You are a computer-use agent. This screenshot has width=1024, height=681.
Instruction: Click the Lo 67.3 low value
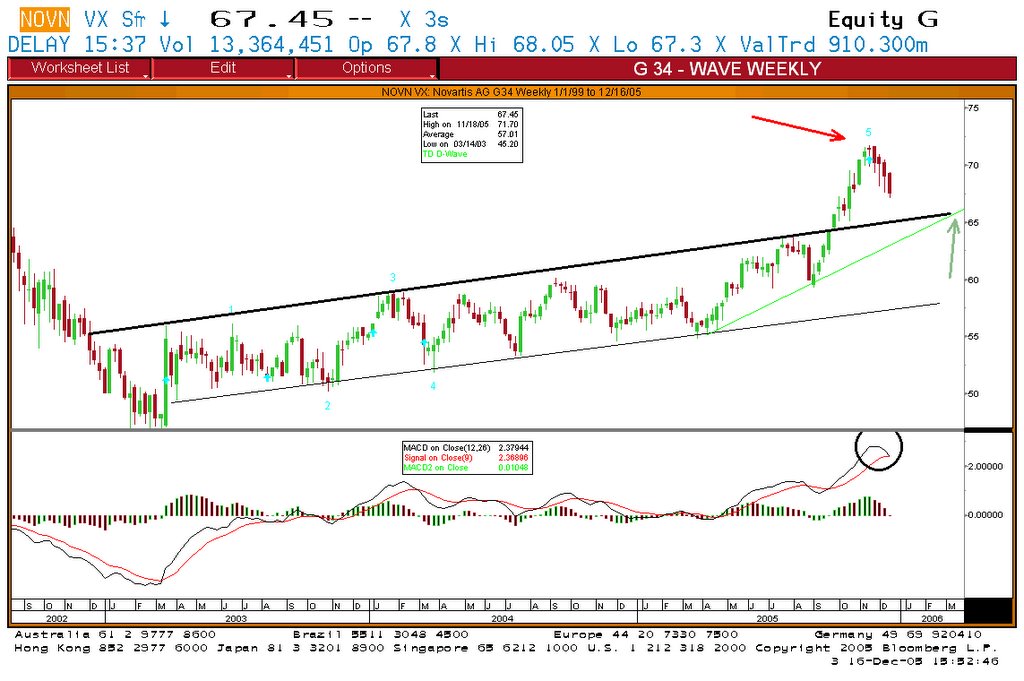(657, 44)
